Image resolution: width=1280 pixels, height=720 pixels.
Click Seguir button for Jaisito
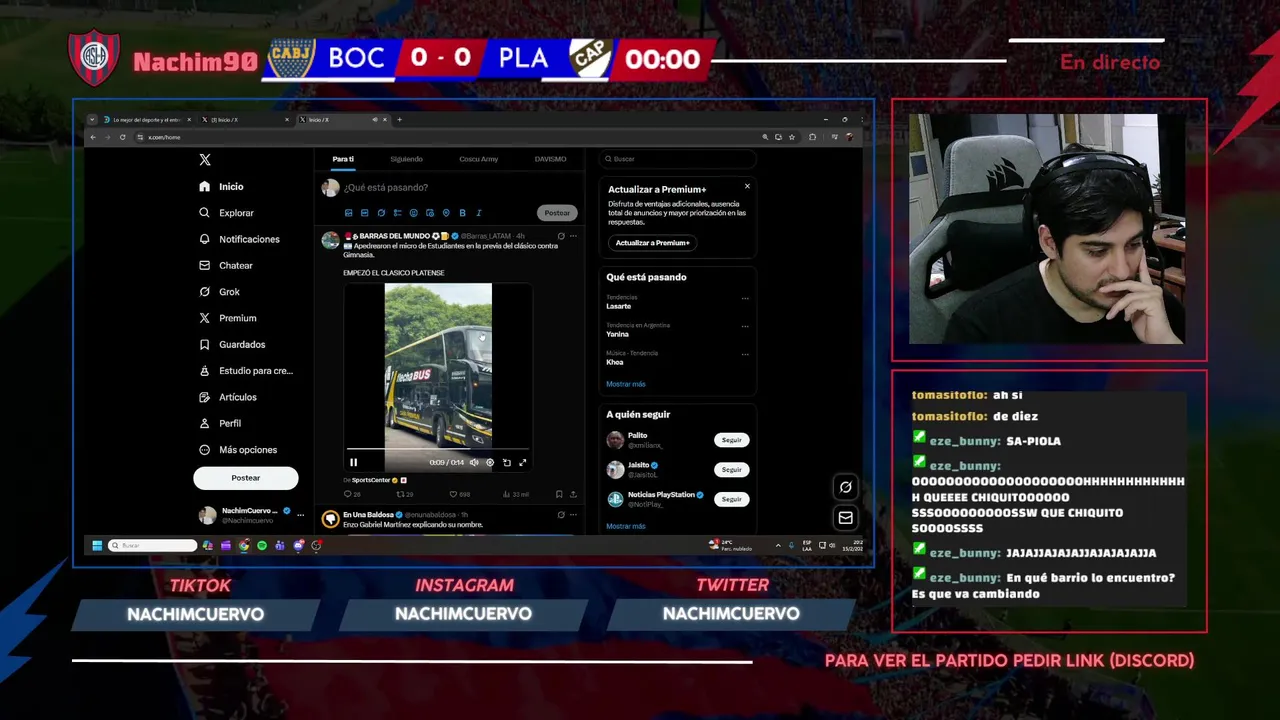[732, 470]
